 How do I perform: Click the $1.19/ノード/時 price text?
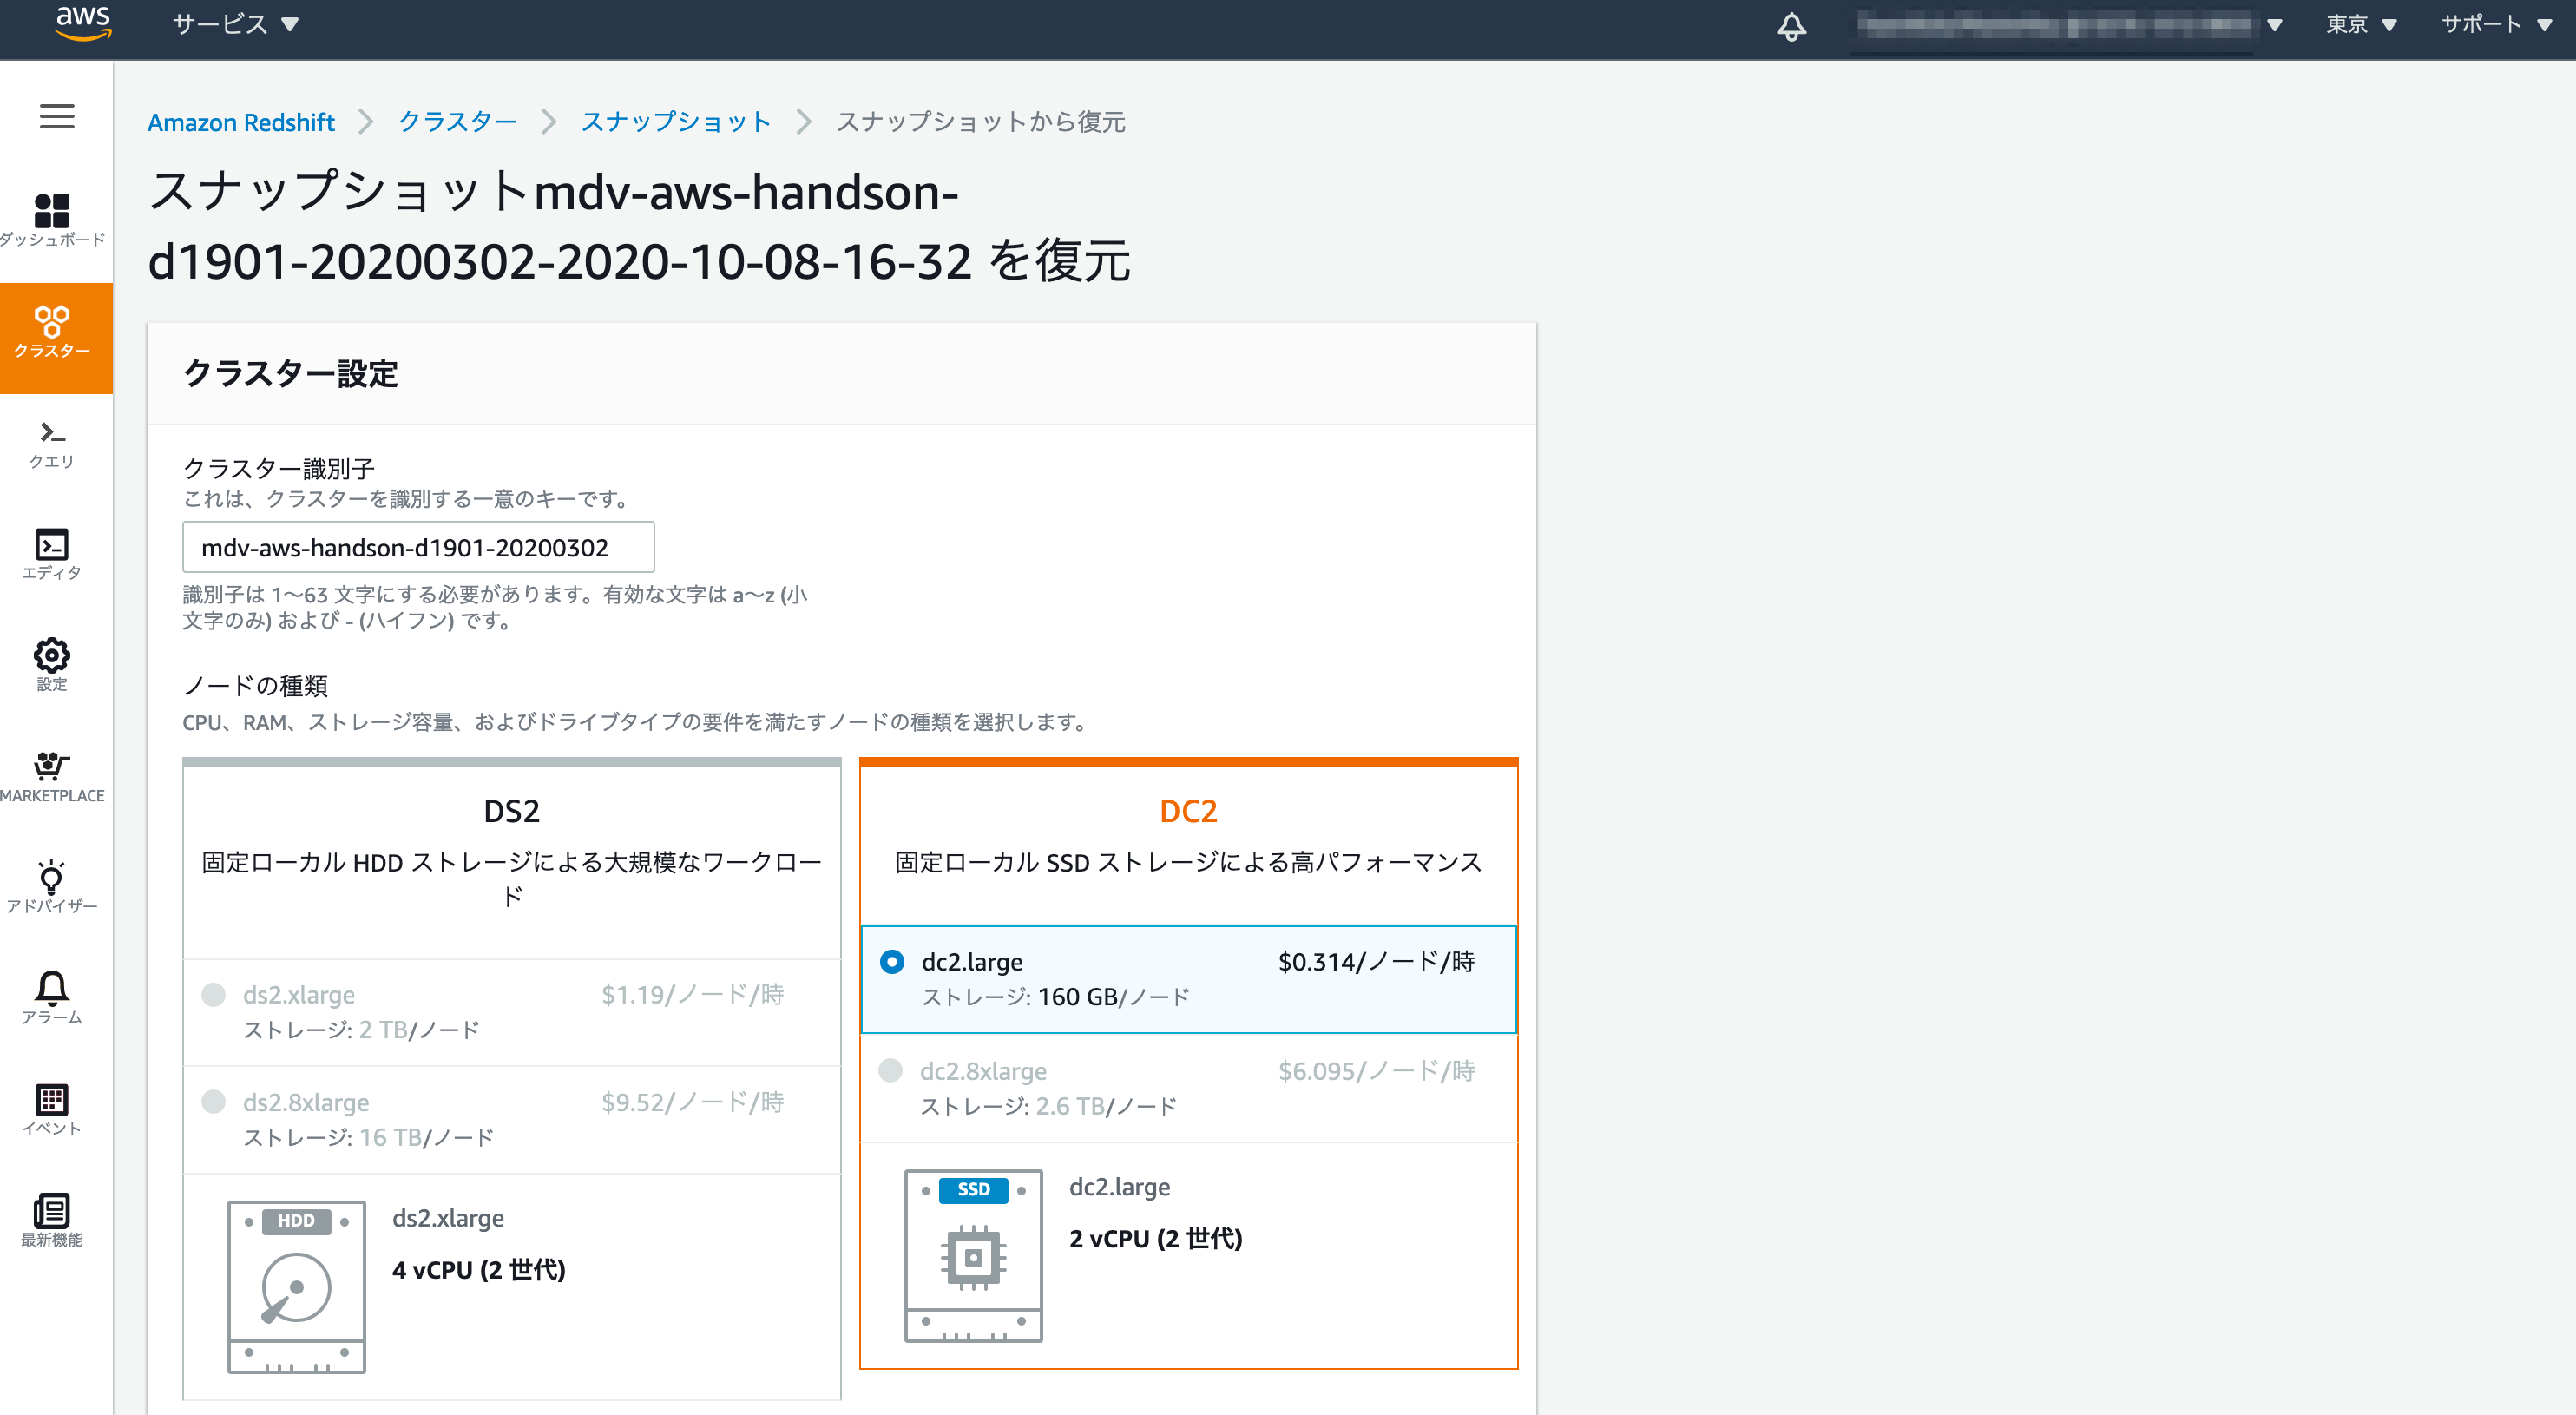(x=692, y=994)
